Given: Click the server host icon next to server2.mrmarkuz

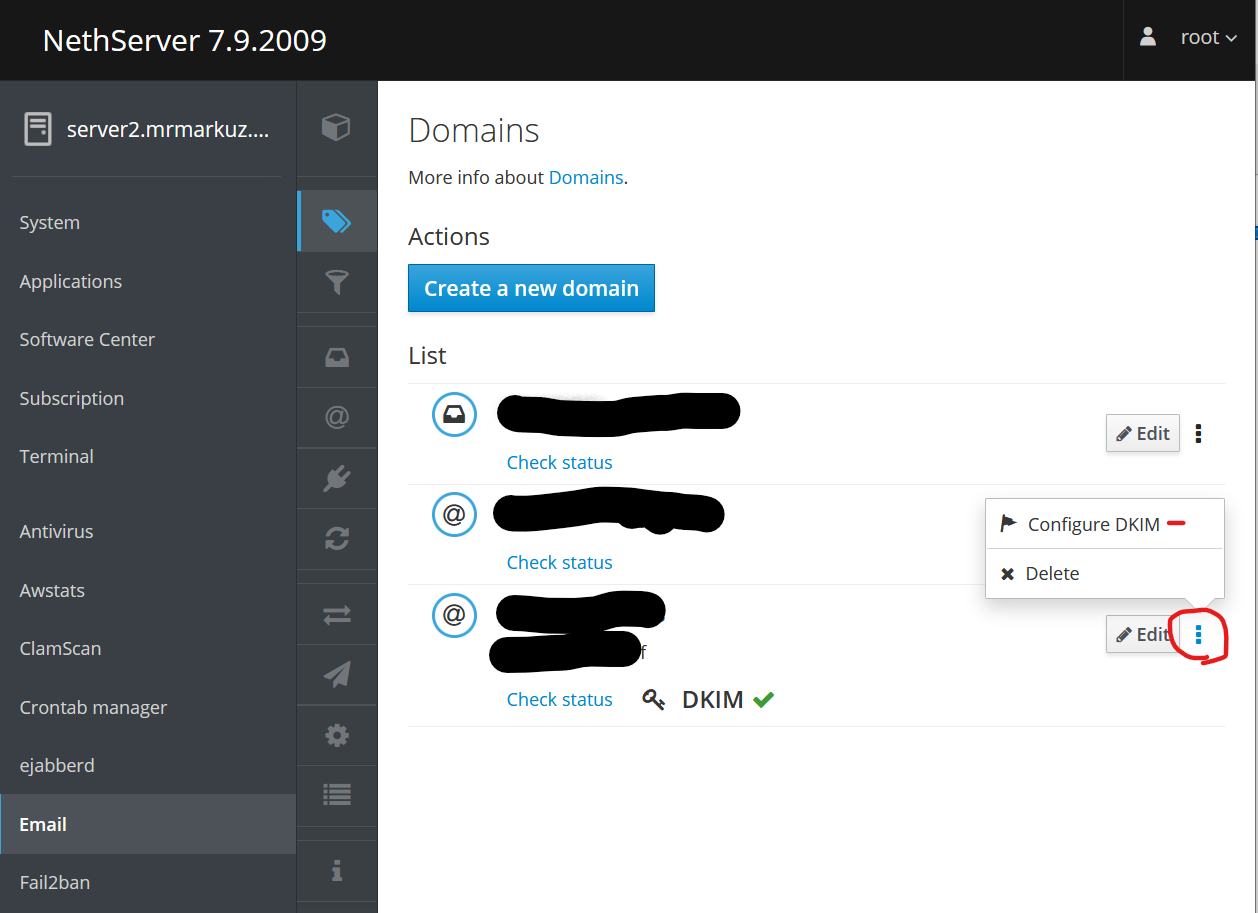Looking at the screenshot, I should pyautogui.click(x=38, y=129).
